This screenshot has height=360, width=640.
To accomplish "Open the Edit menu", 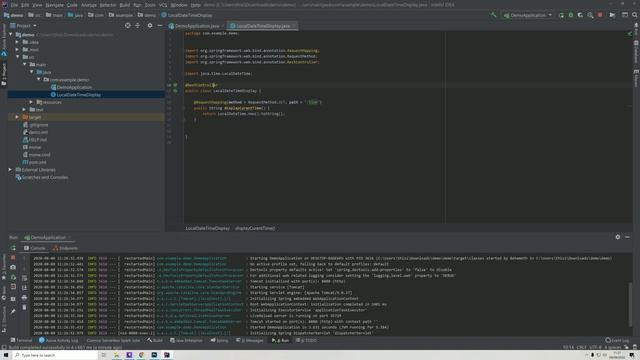I will pos(25,5).
